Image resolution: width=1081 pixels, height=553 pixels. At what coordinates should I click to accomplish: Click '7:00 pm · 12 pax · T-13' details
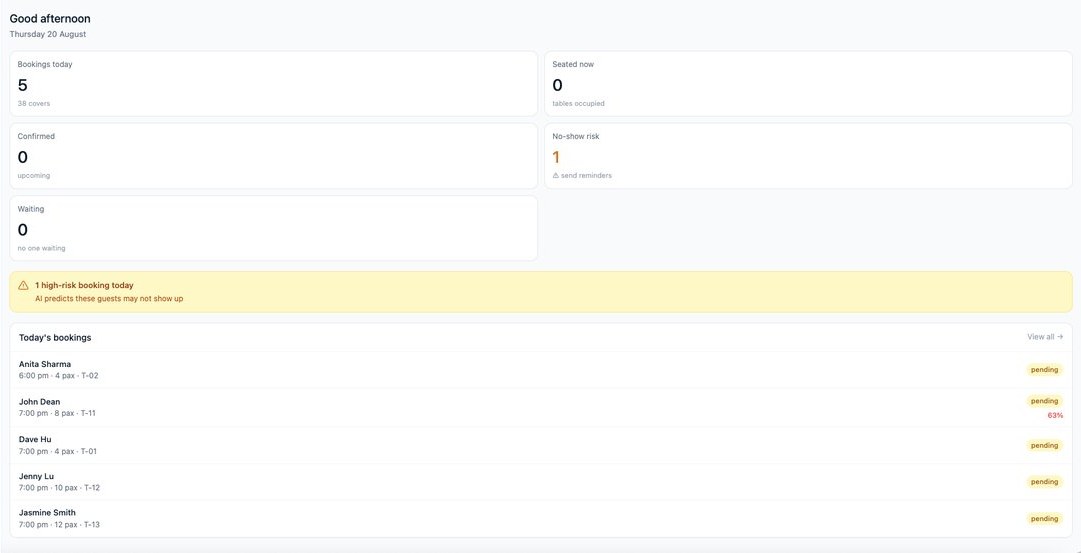[x=59, y=525]
